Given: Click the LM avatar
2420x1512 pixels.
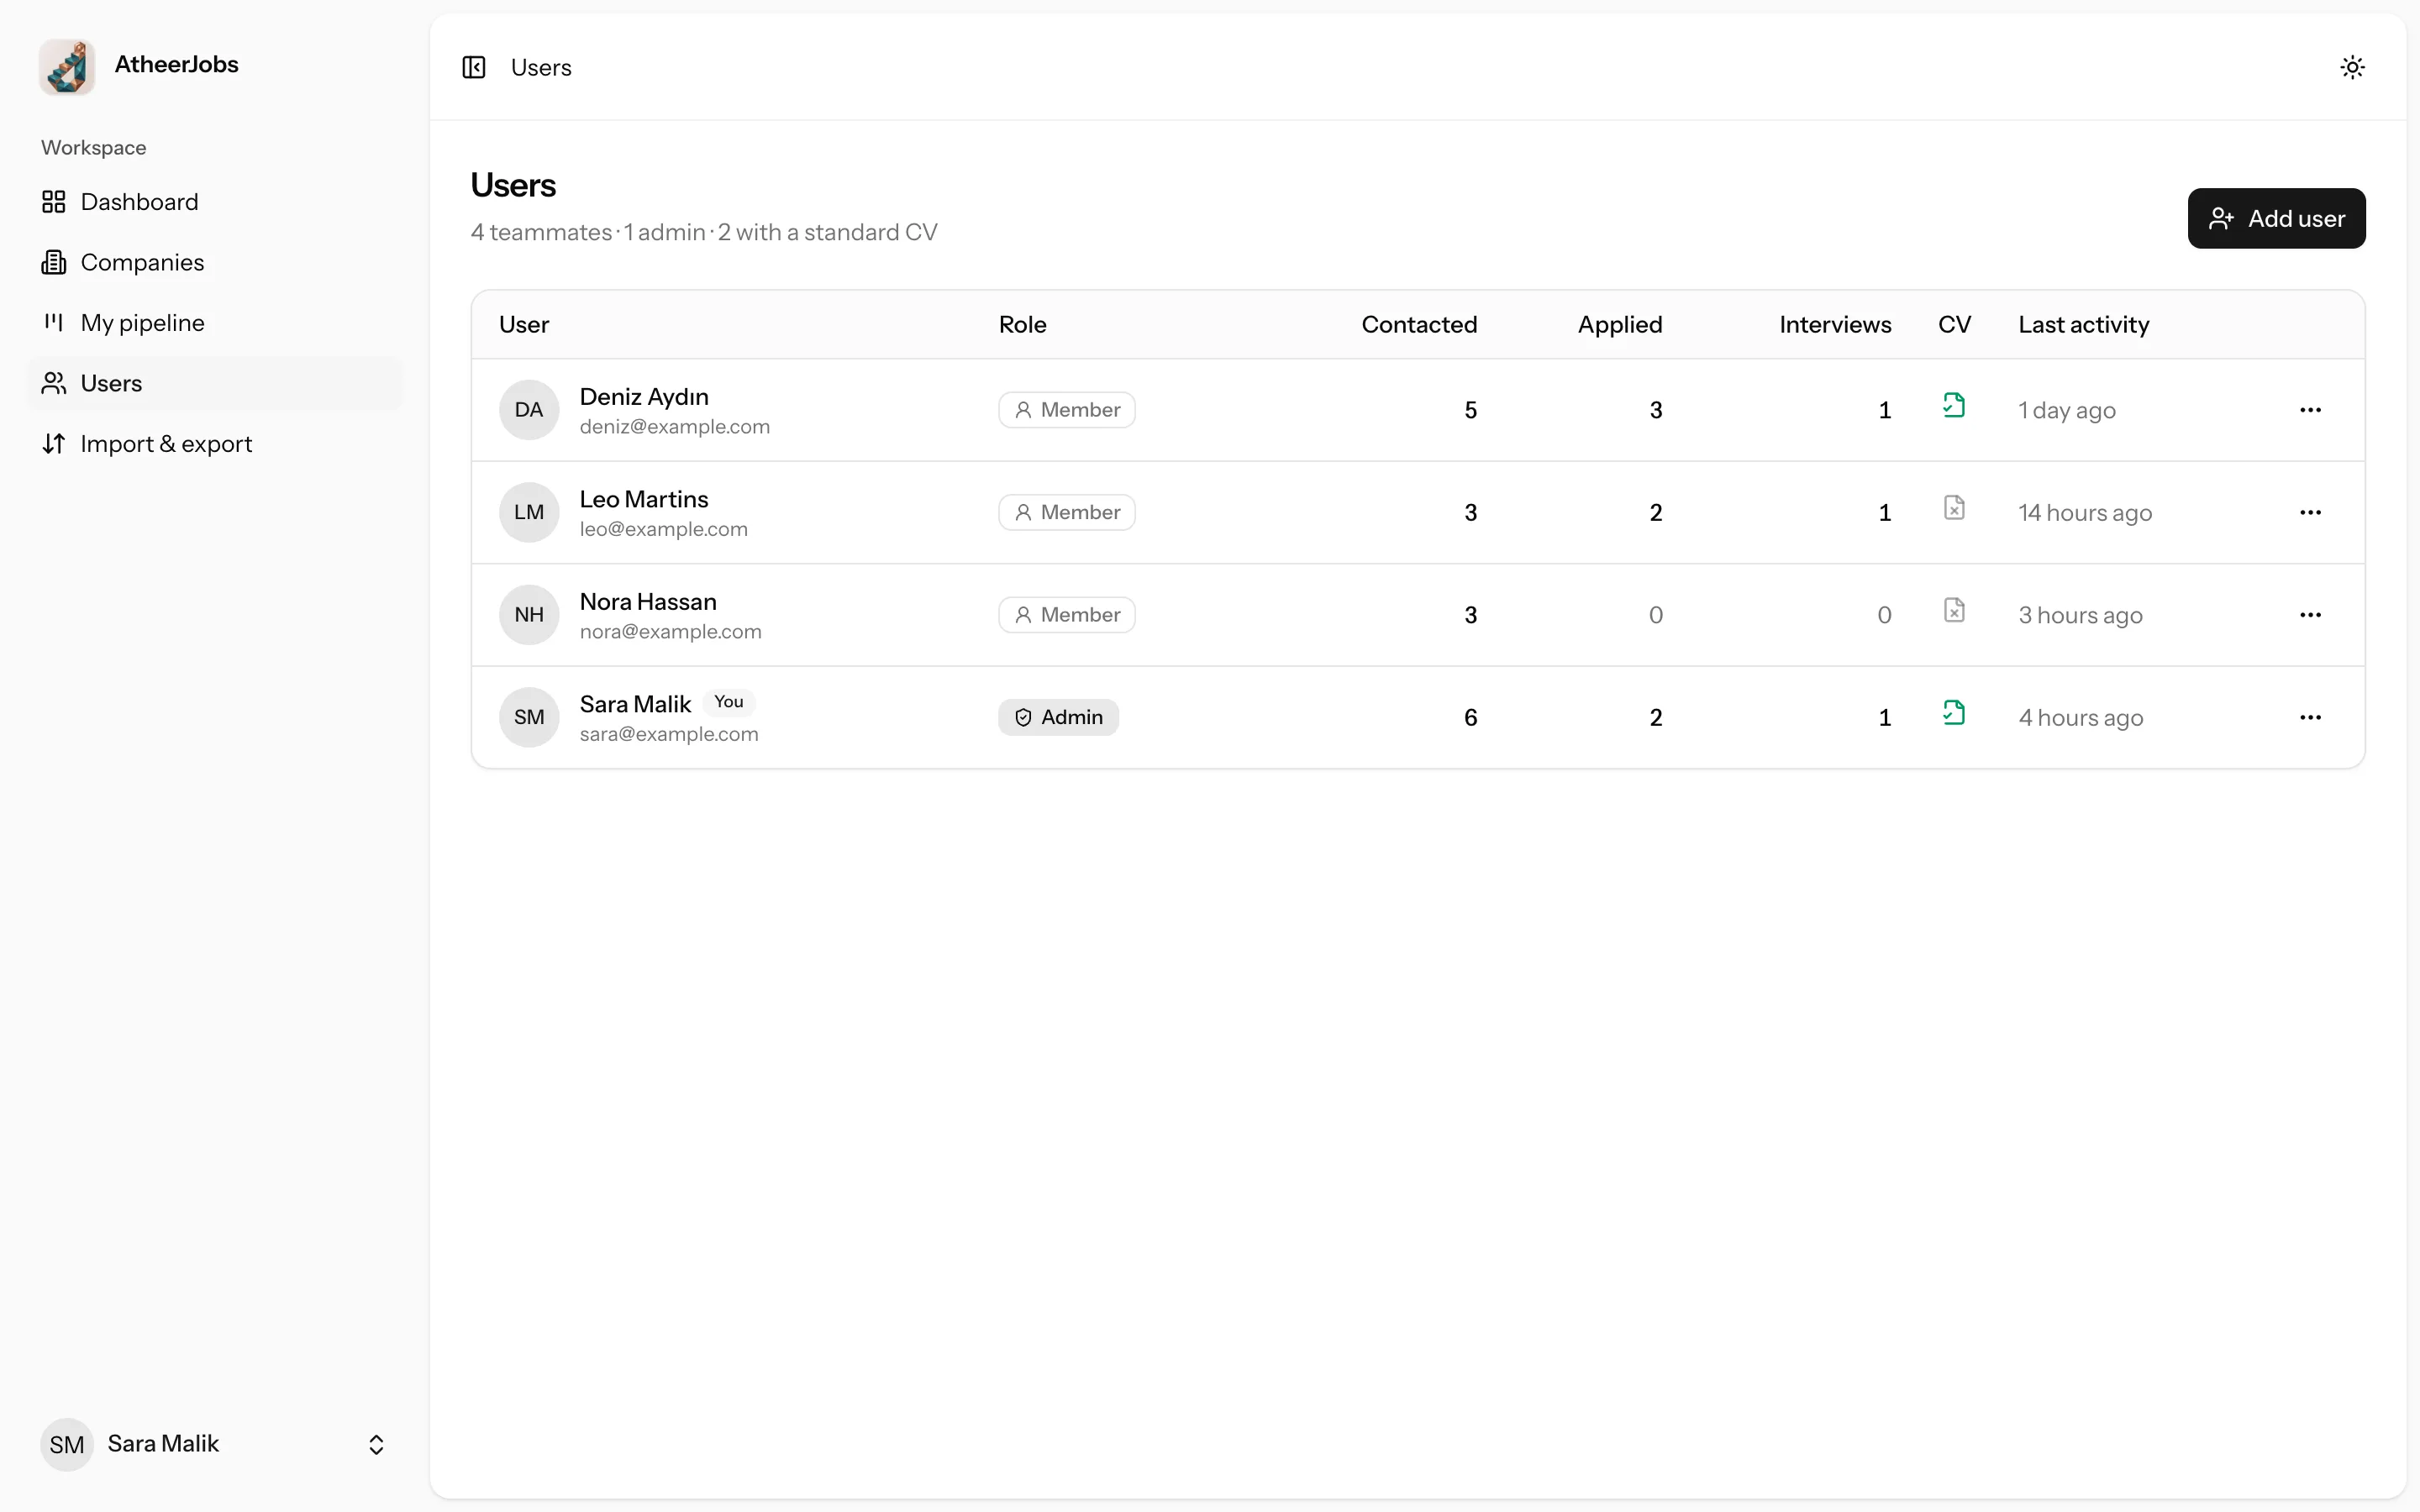Looking at the screenshot, I should point(529,512).
